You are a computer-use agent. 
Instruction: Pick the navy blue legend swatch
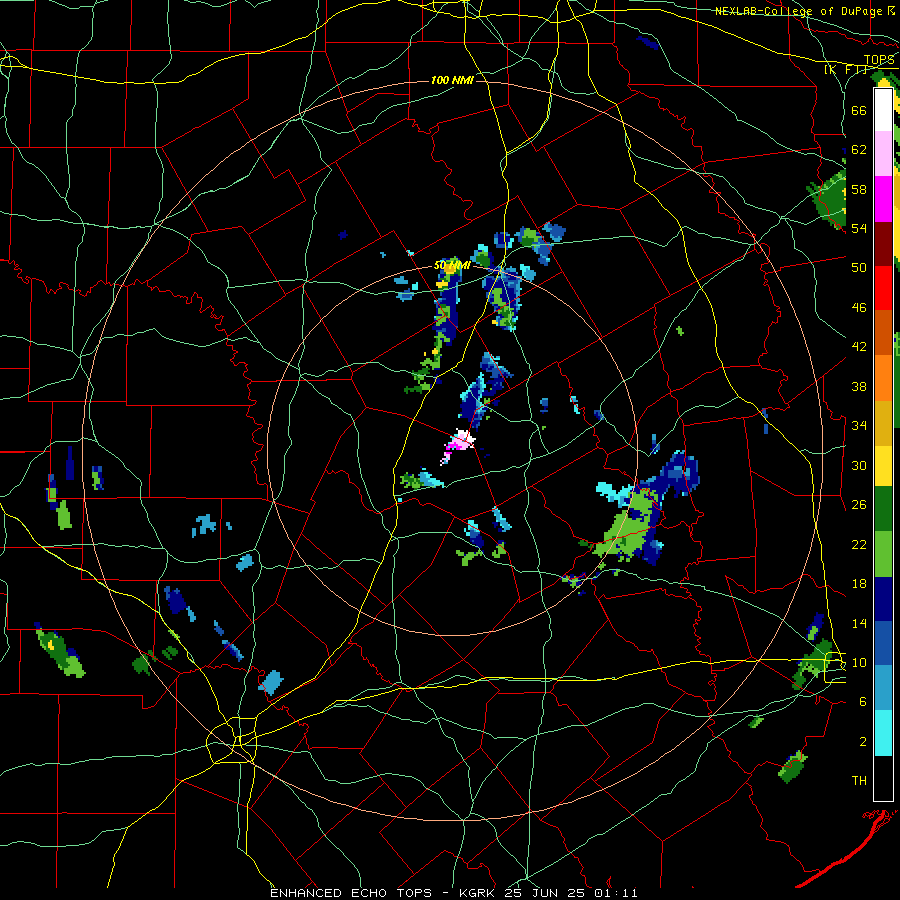(883, 599)
